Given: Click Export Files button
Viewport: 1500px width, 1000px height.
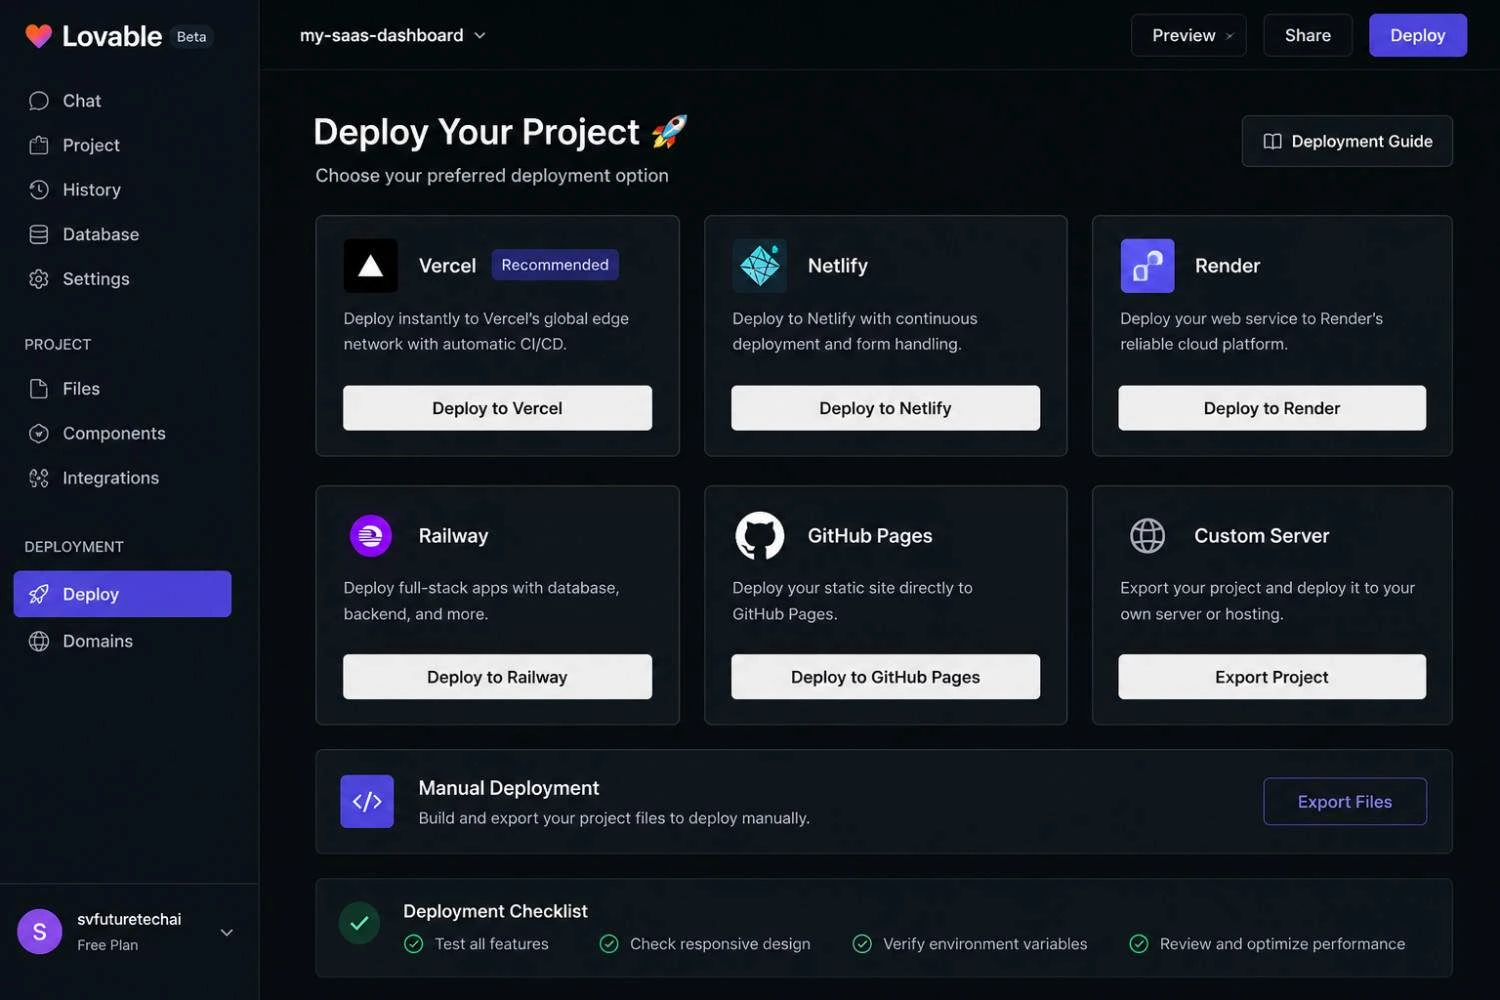Looking at the screenshot, I should point(1345,802).
